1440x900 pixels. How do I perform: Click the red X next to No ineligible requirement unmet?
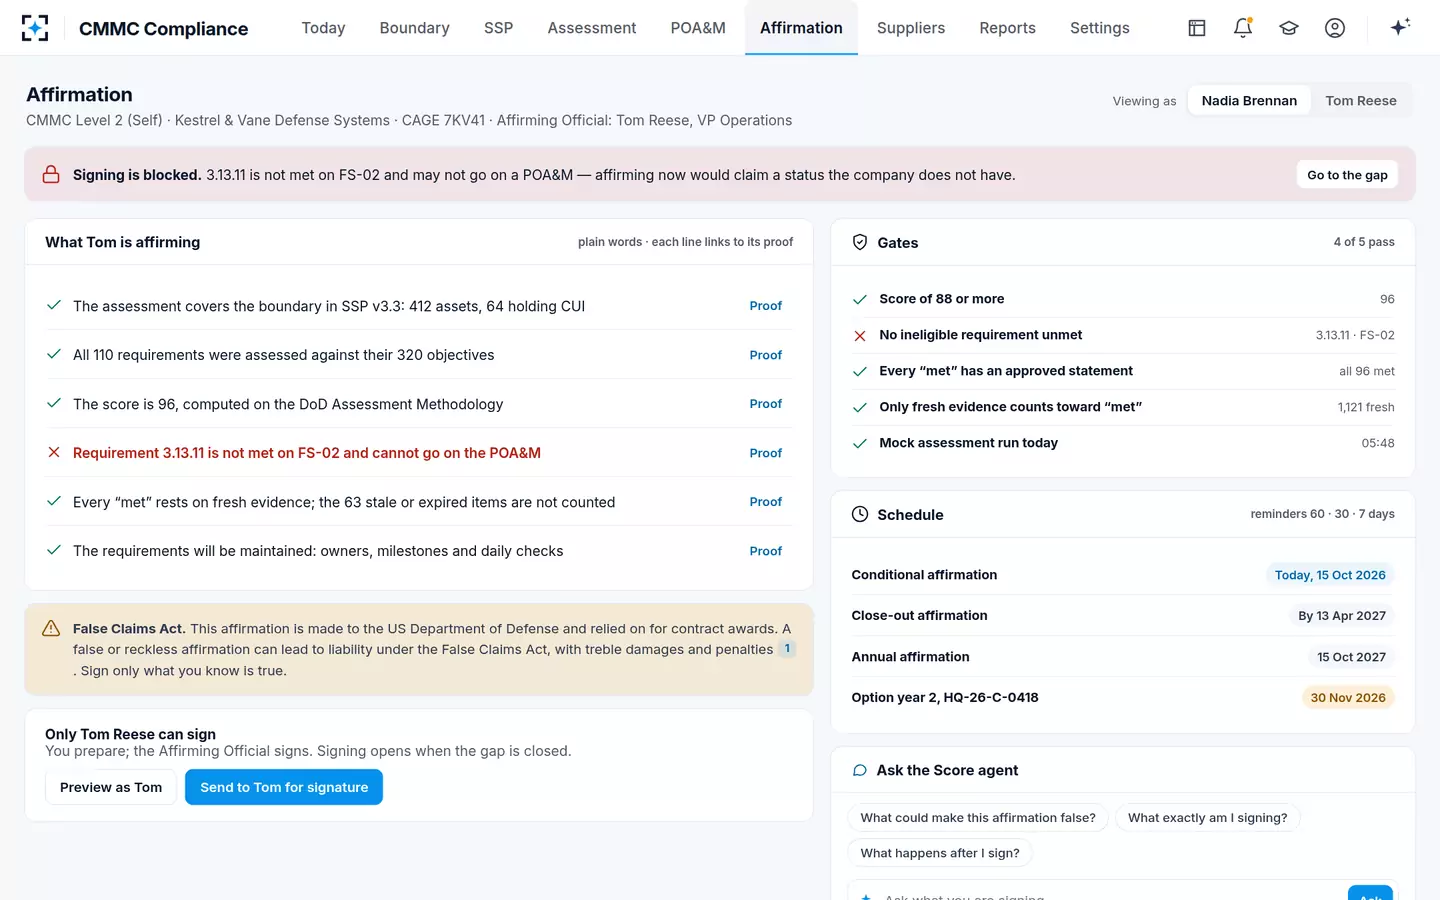point(860,335)
